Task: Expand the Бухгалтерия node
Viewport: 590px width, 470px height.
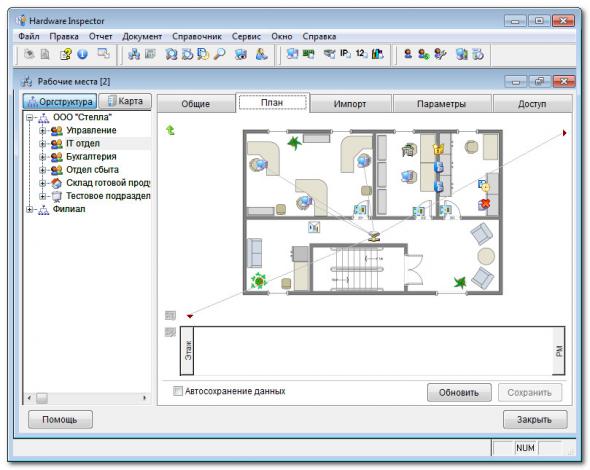Action: 43,157
